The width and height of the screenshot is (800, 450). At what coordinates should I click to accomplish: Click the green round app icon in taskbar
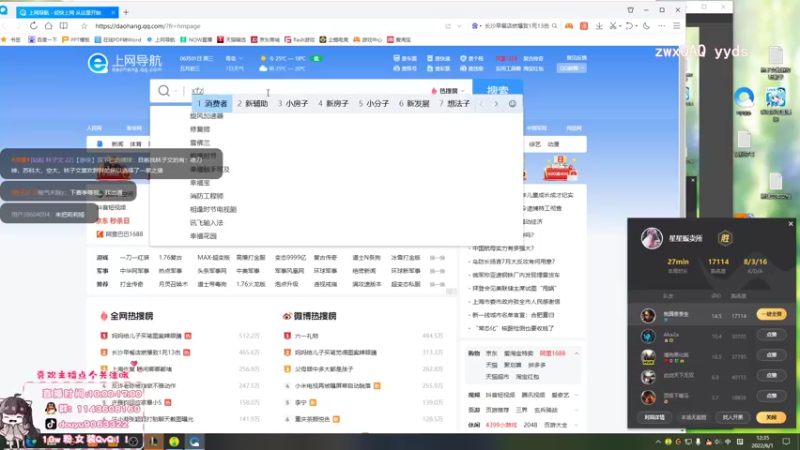[x=174, y=442]
